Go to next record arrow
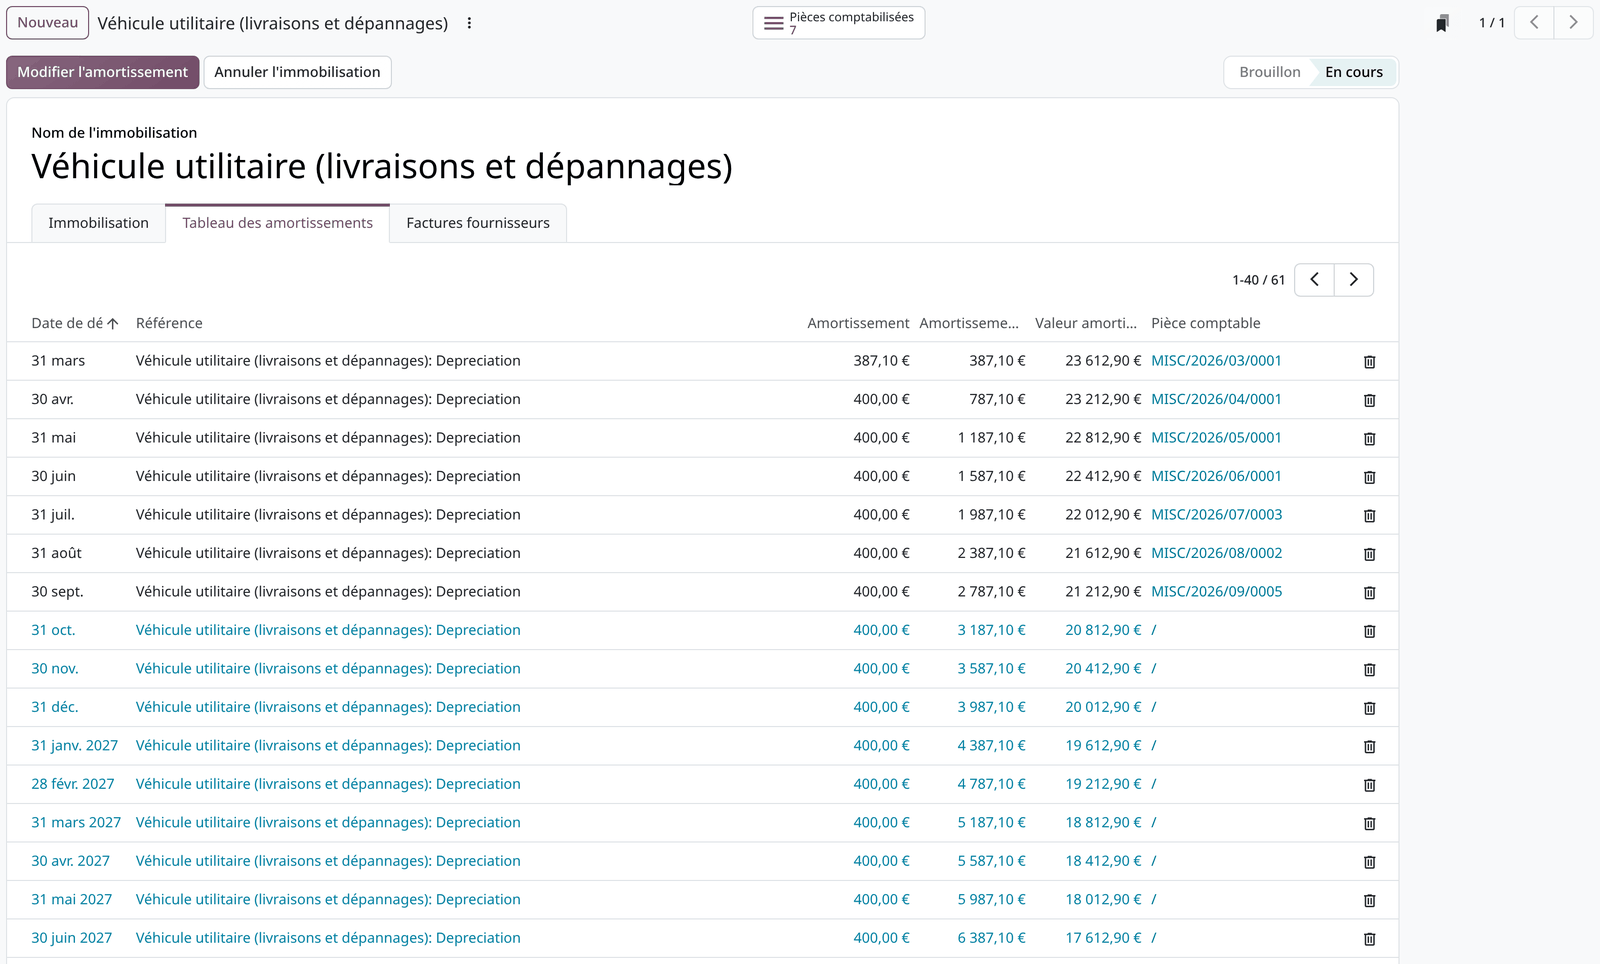This screenshot has width=1600, height=964. (x=1573, y=22)
